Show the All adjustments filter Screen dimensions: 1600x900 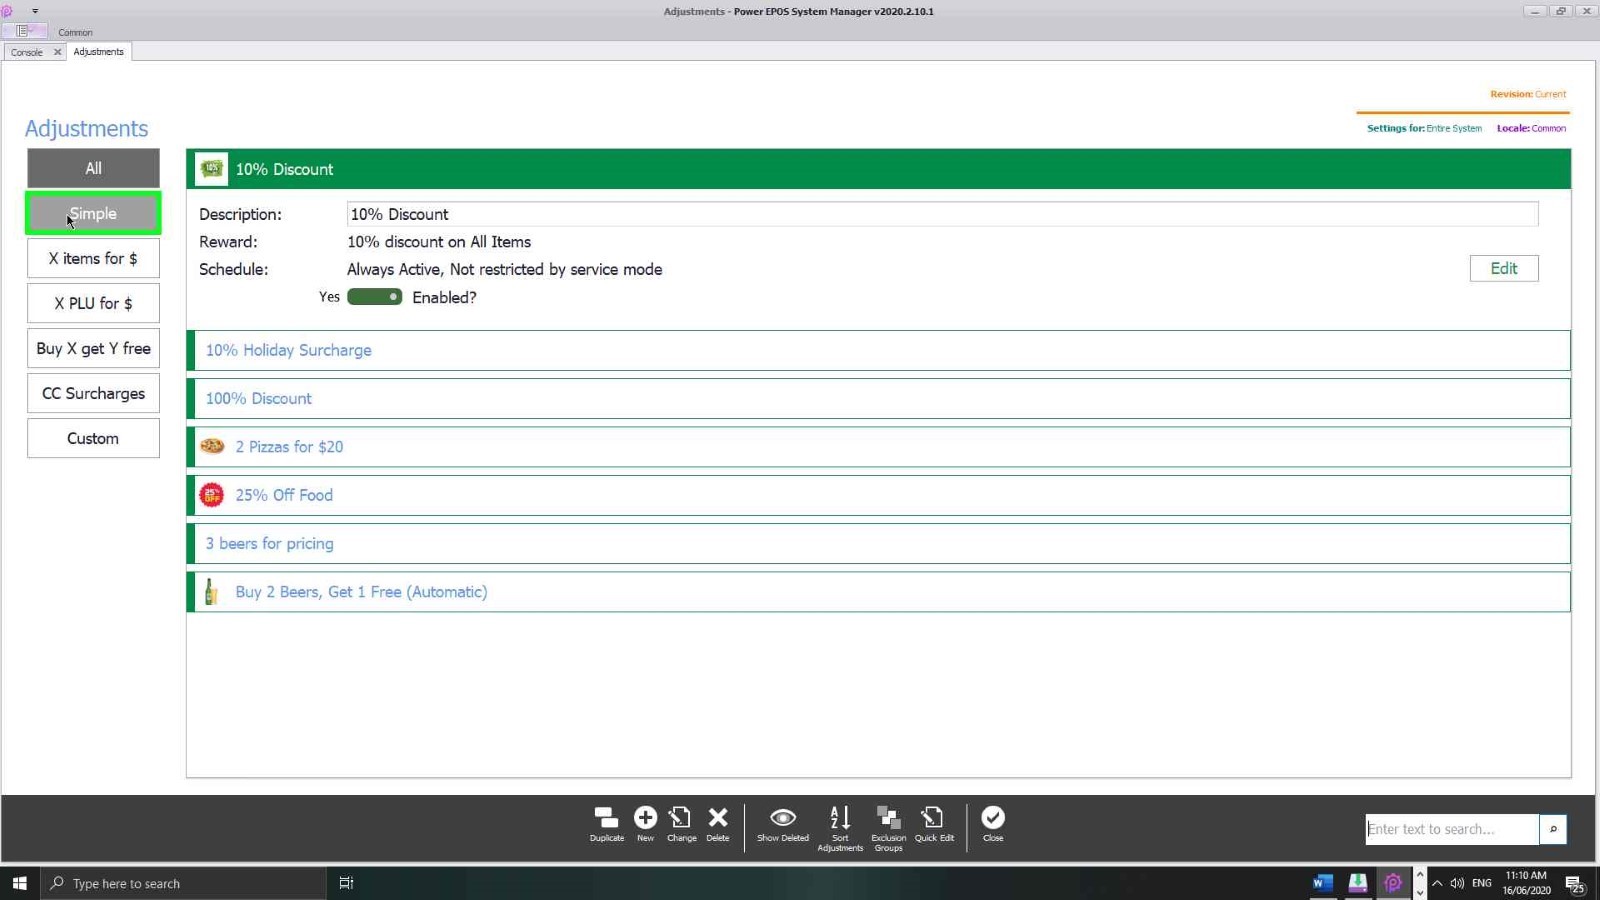(x=93, y=168)
